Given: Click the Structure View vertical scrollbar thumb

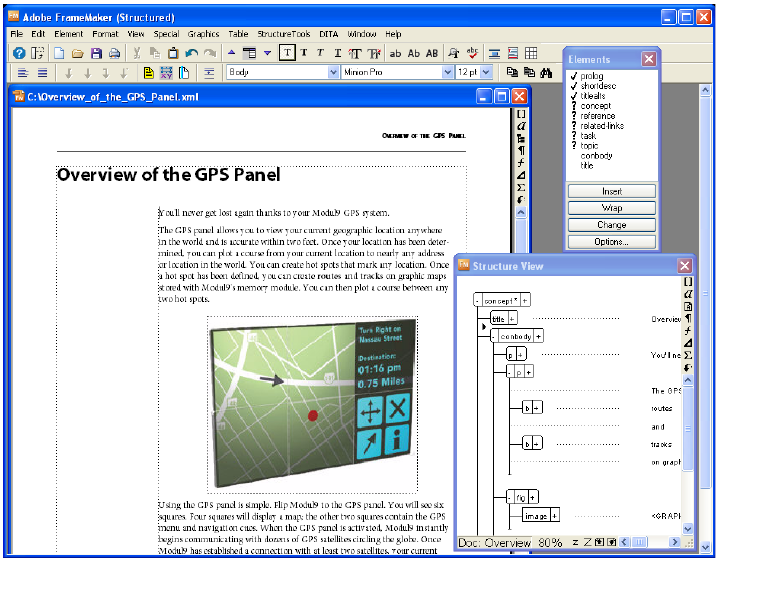Looking at the screenshot, I should 688,429.
